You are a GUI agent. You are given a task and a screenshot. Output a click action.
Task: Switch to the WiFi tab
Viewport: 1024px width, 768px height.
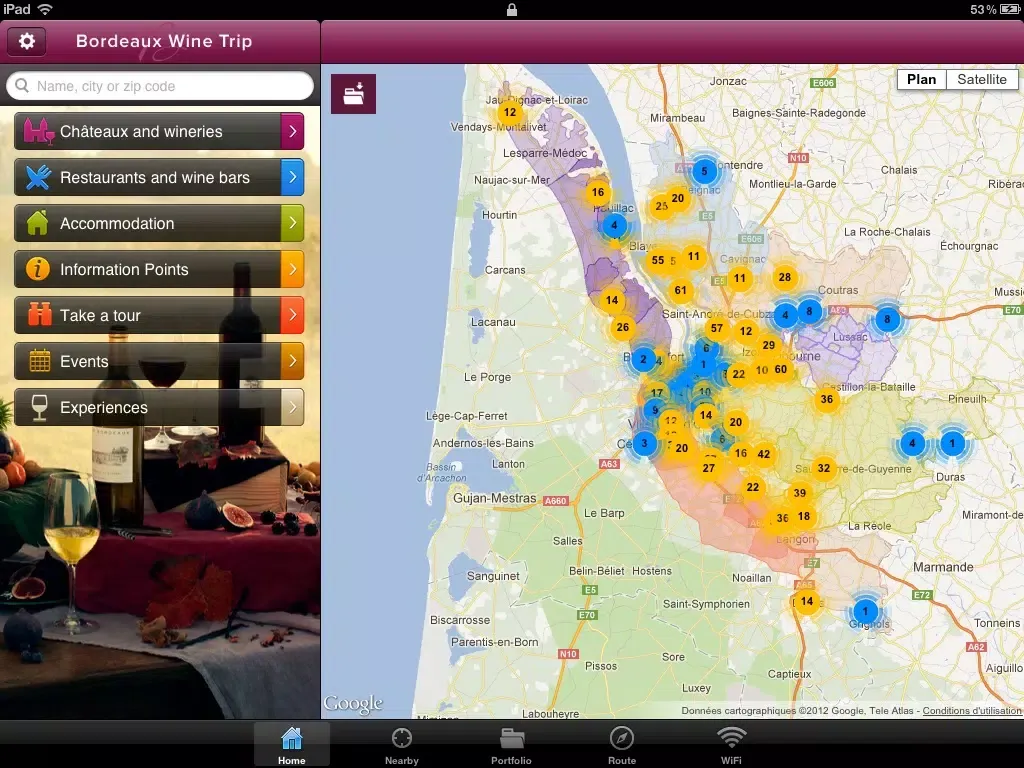731,746
